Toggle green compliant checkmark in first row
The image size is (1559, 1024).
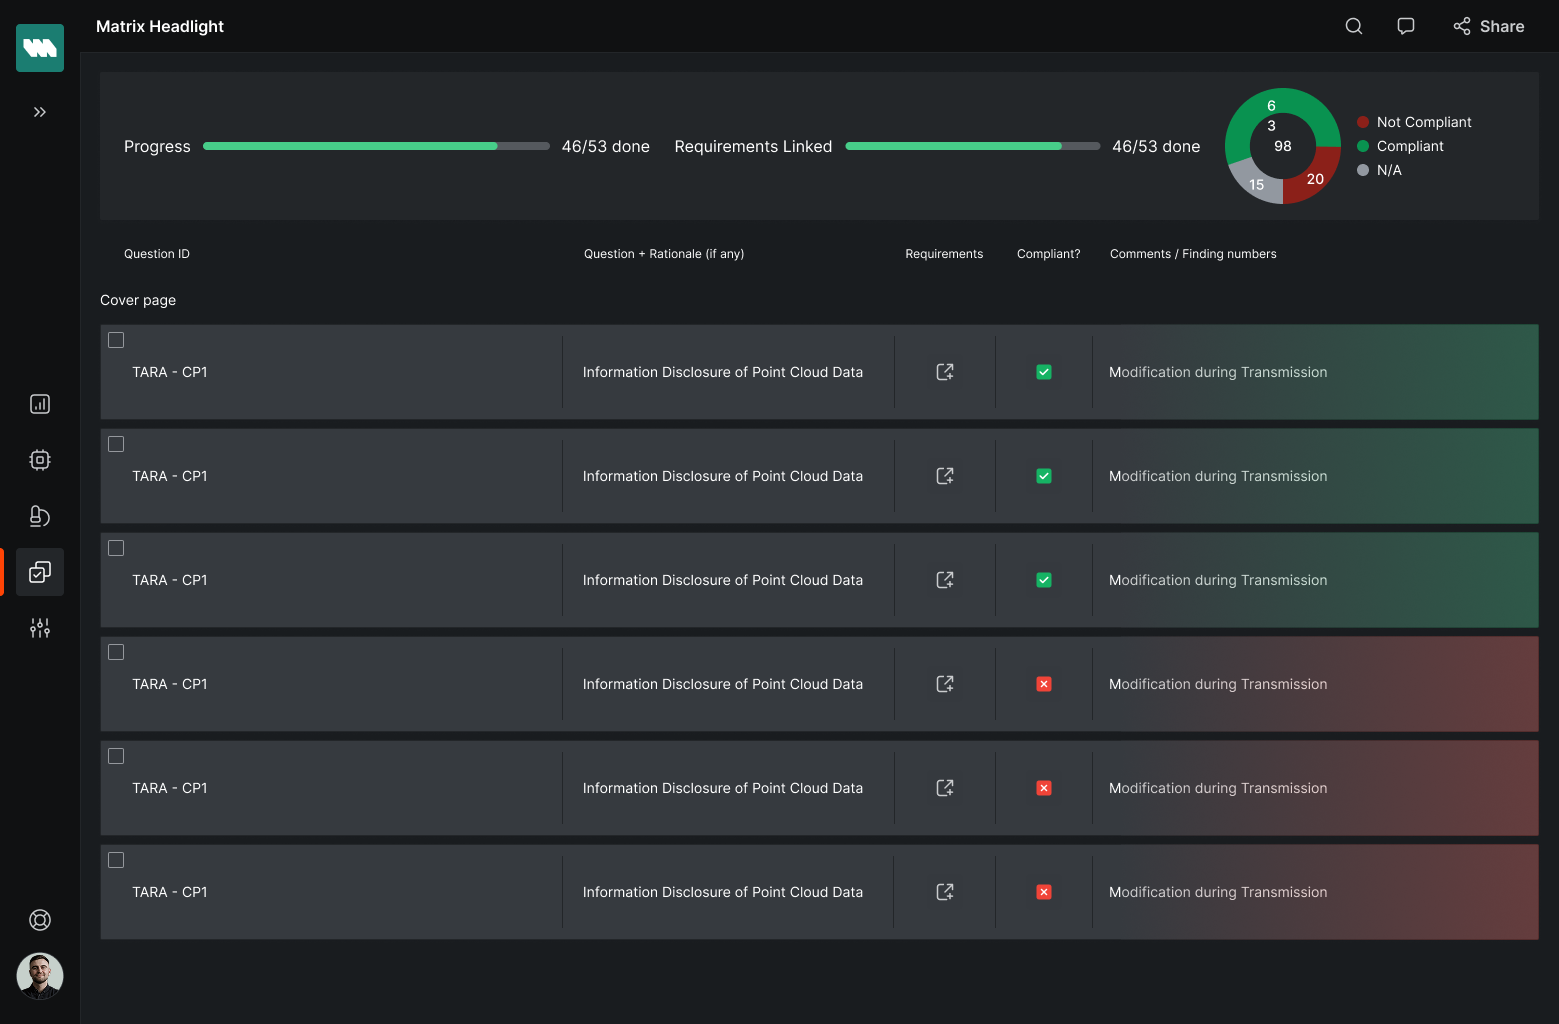click(1044, 372)
